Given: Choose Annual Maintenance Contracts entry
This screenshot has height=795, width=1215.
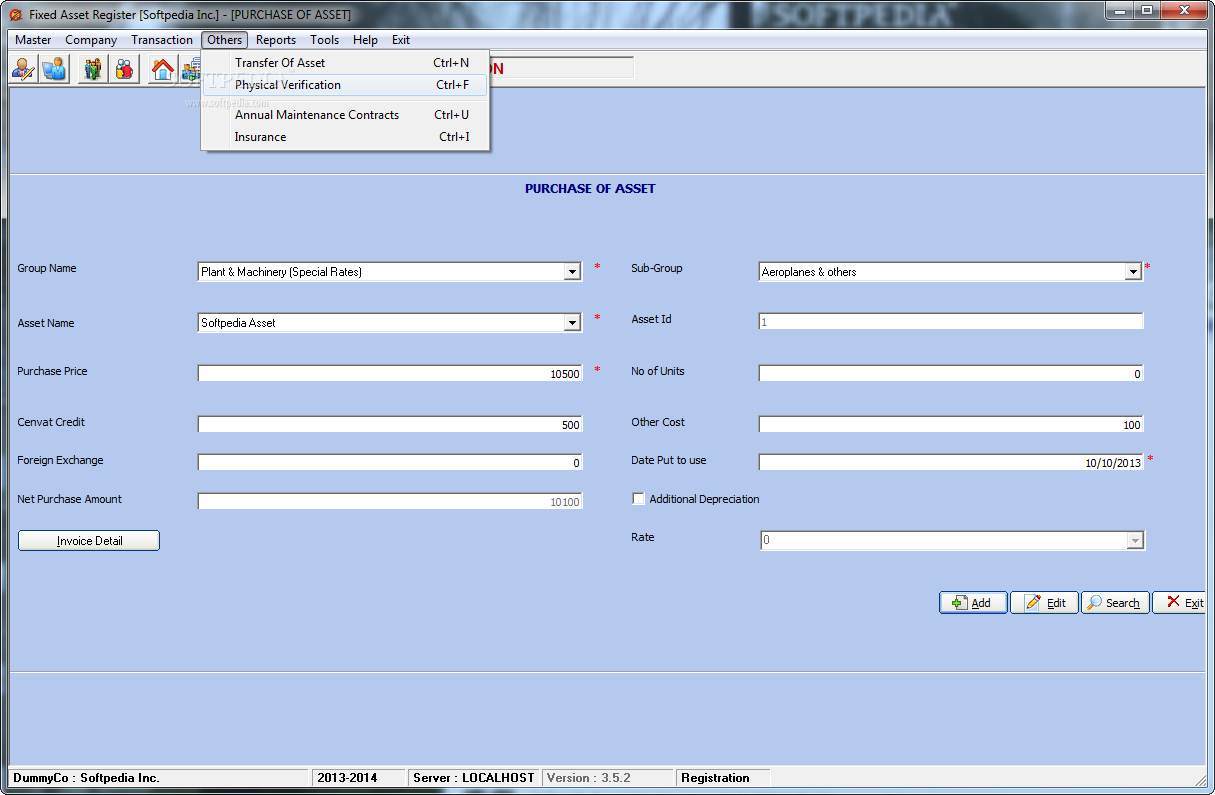Looking at the screenshot, I should pos(345,115).
